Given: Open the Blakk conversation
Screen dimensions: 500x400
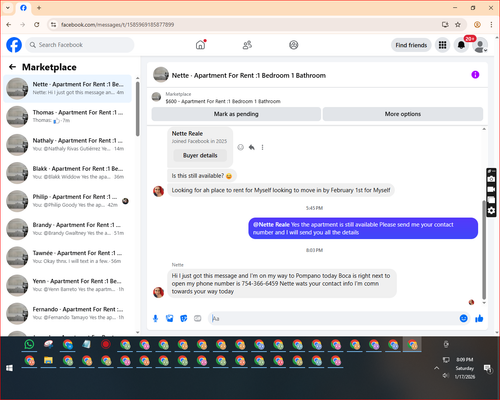Looking at the screenshot, I should tap(68, 173).
